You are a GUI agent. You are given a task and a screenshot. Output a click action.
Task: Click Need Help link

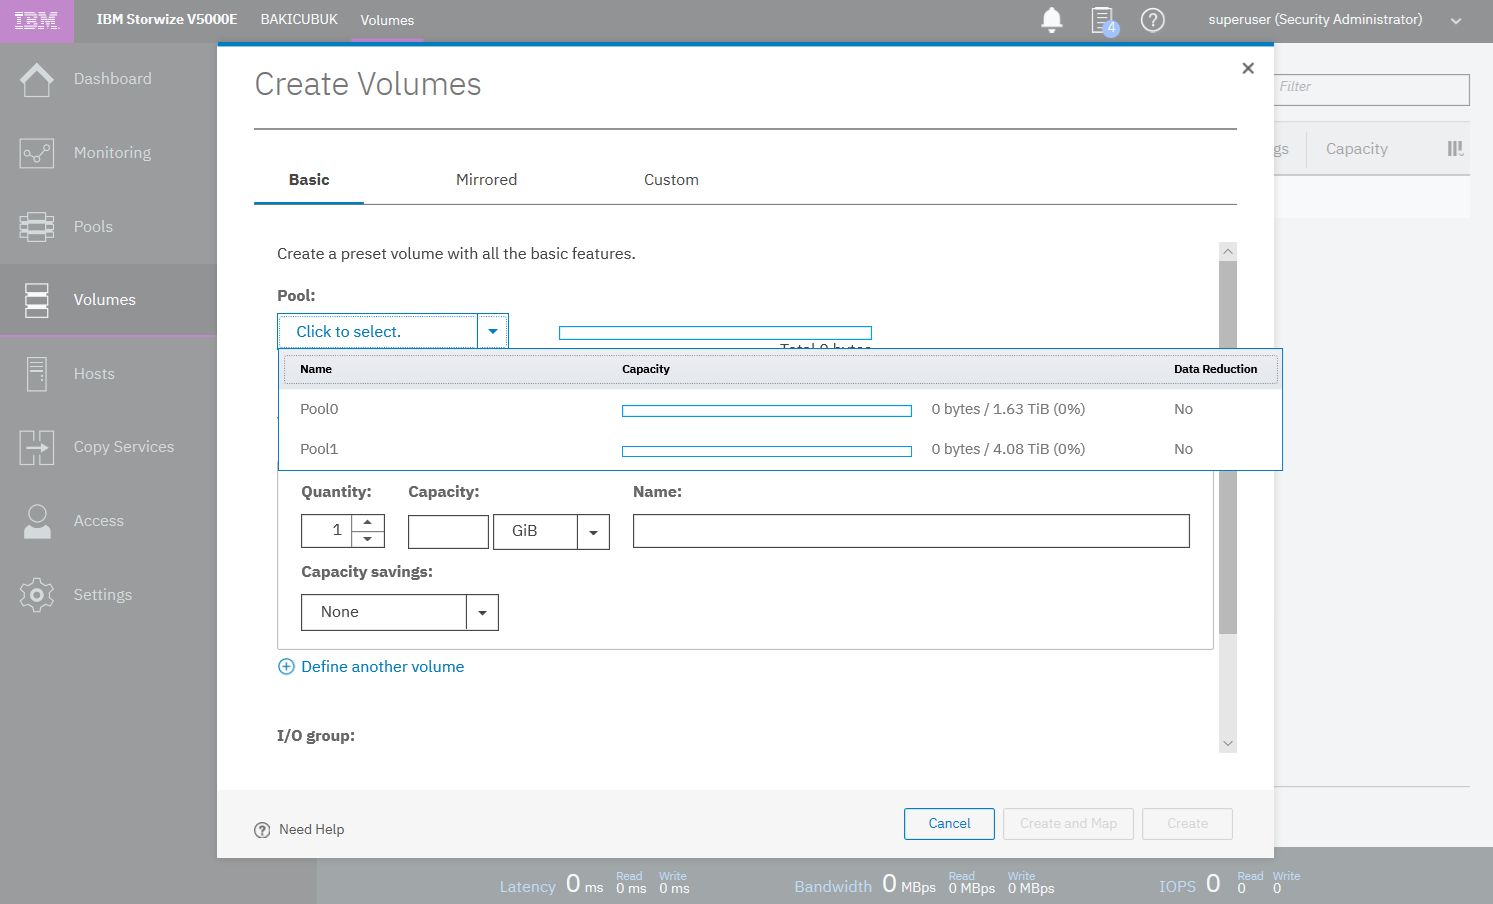pos(312,829)
